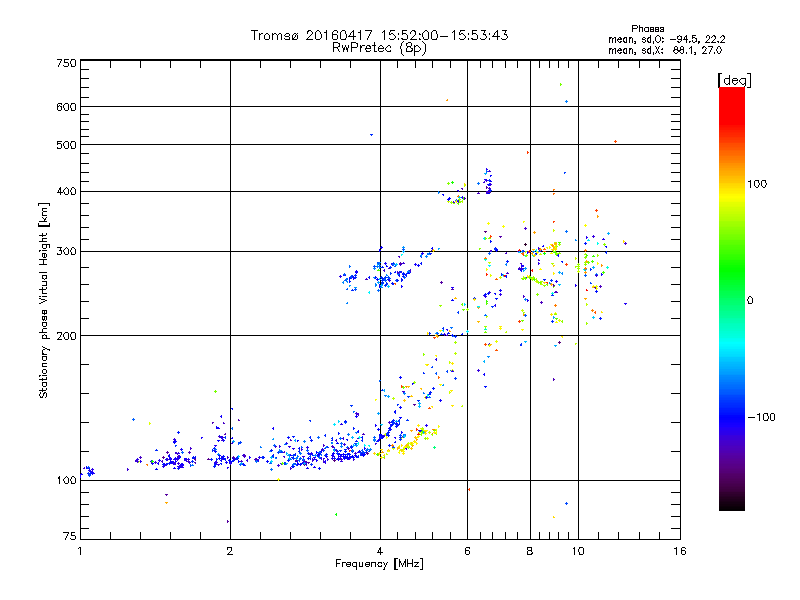Click the '0' label on the colorbar
The image size is (800, 600).
(x=750, y=300)
